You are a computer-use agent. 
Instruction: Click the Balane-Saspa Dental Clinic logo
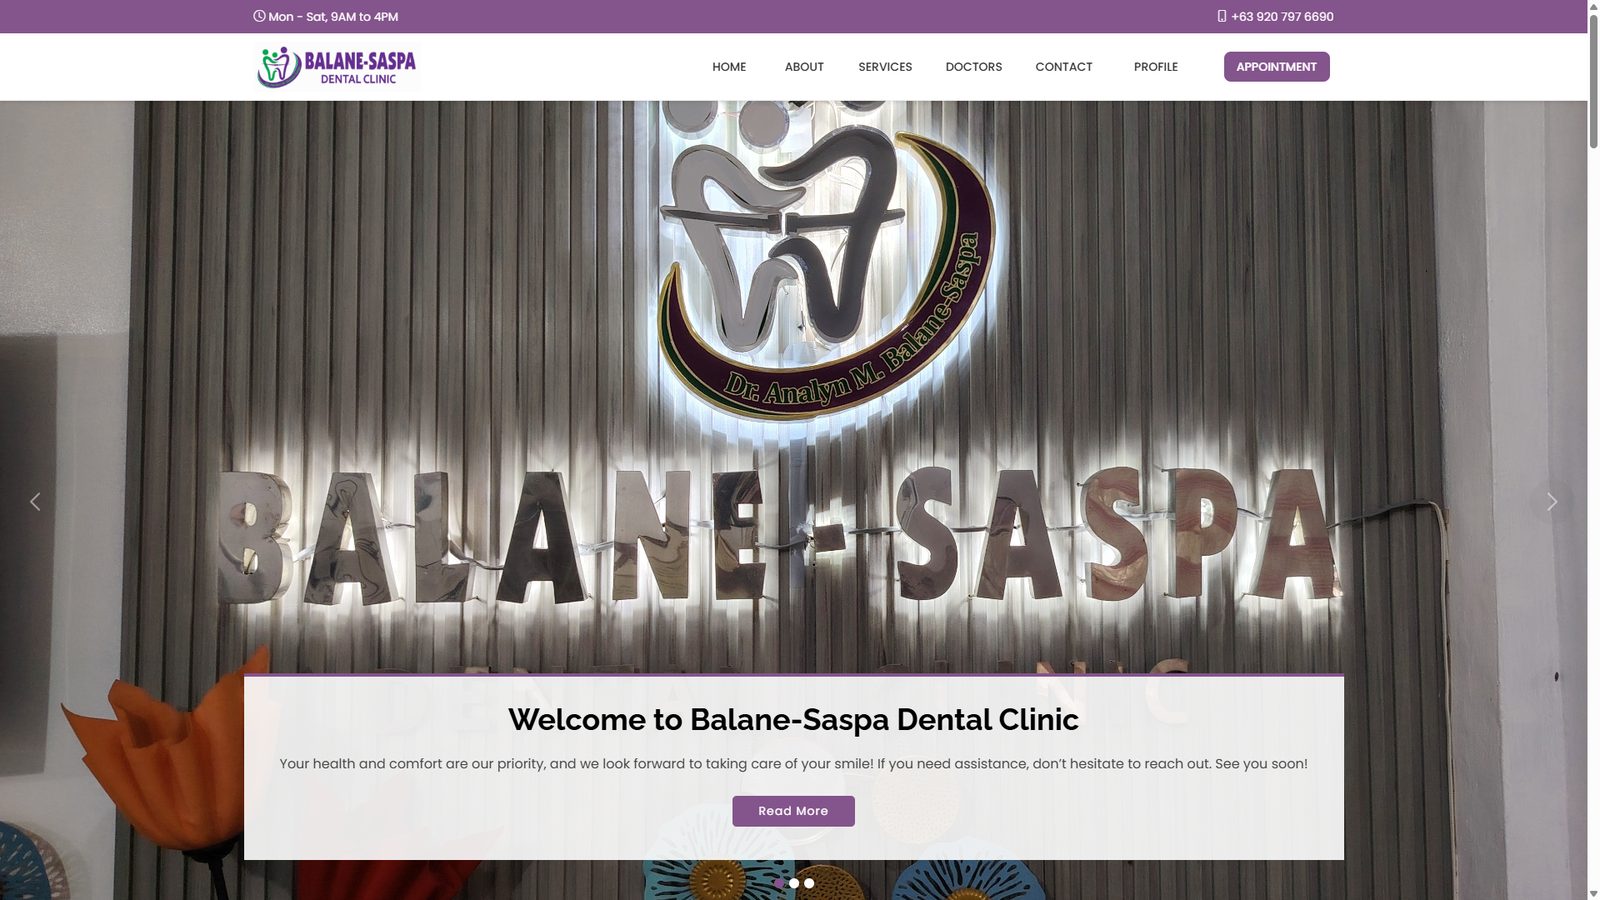pyautogui.click(x=336, y=67)
